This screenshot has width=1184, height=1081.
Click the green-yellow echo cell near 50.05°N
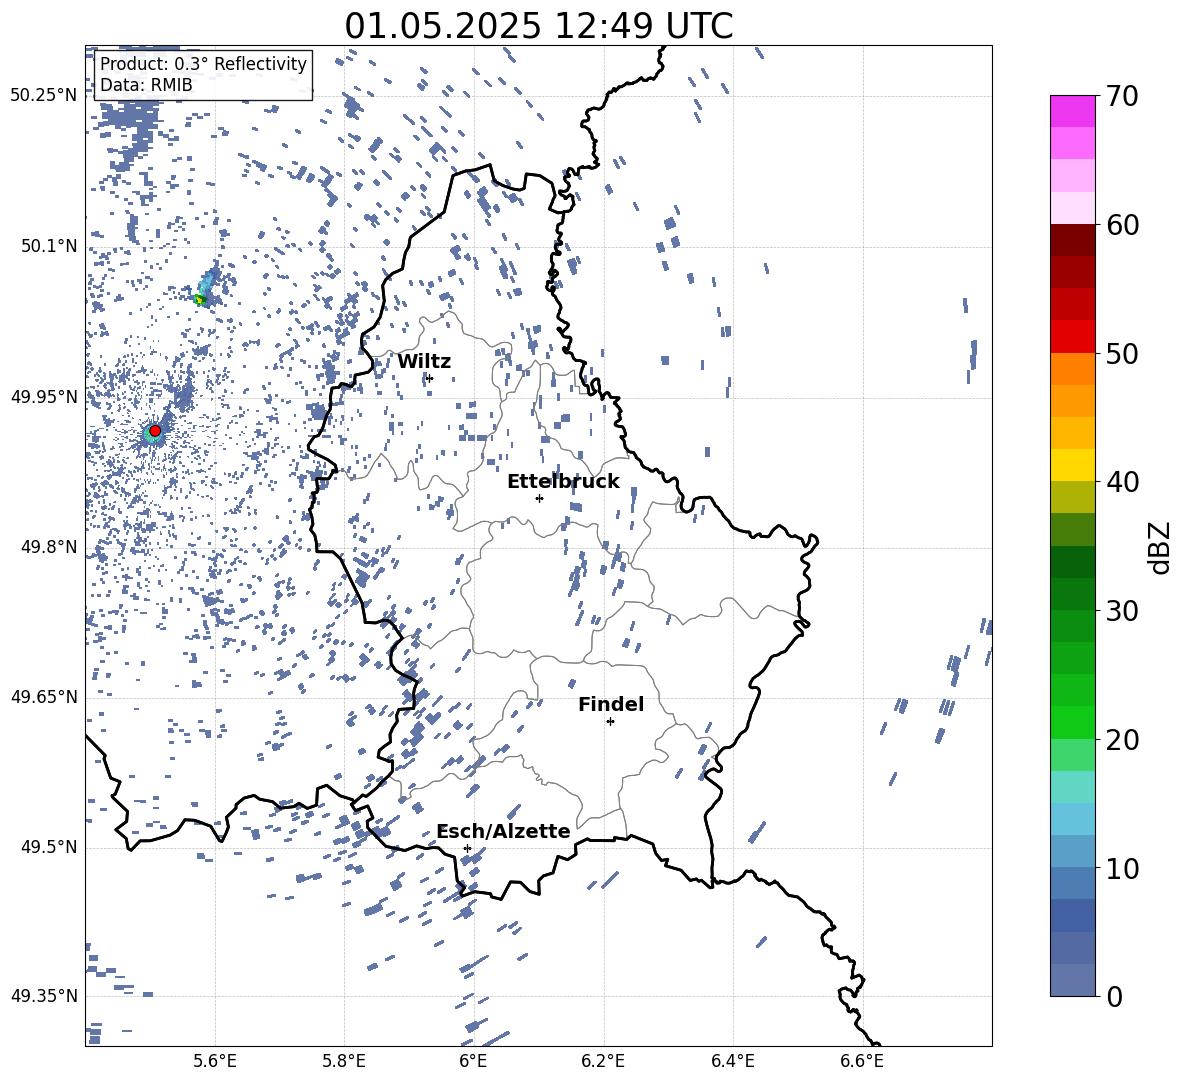(x=199, y=300)
